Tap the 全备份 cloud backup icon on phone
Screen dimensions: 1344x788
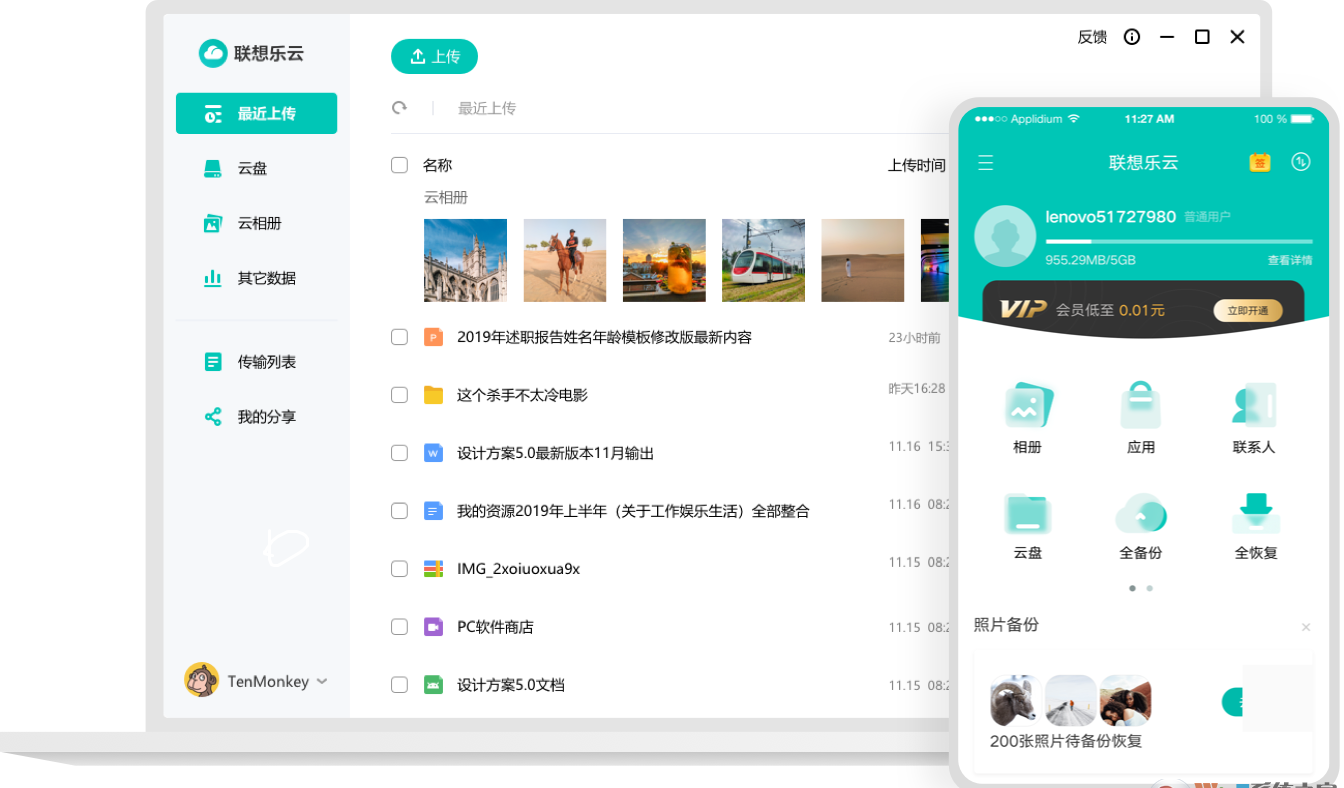click(1141, 513)
